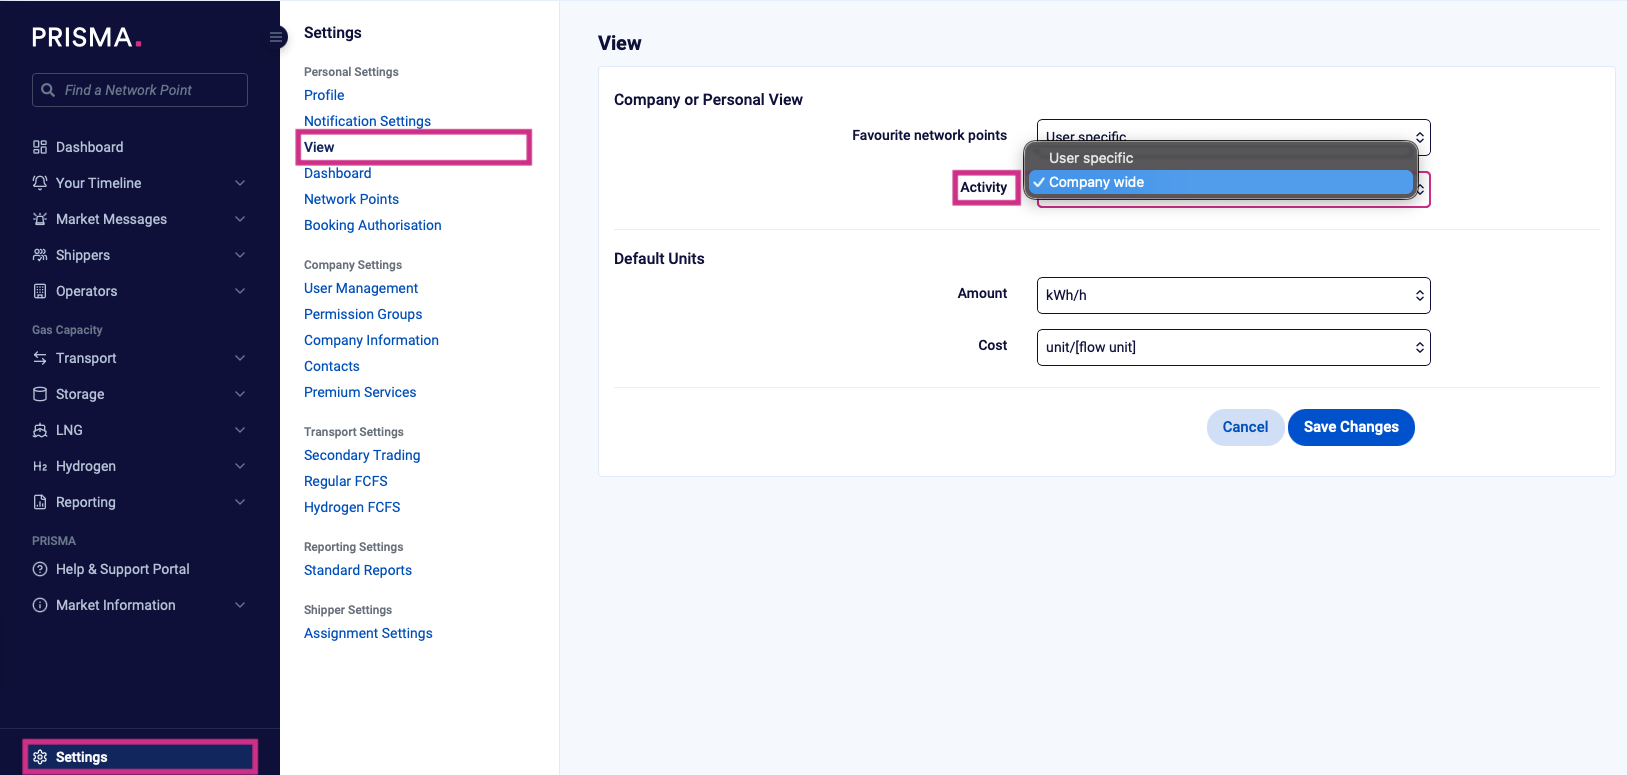
Task: Click the Dashboard grid icon in sidebar
Action: tap(40, 147)
